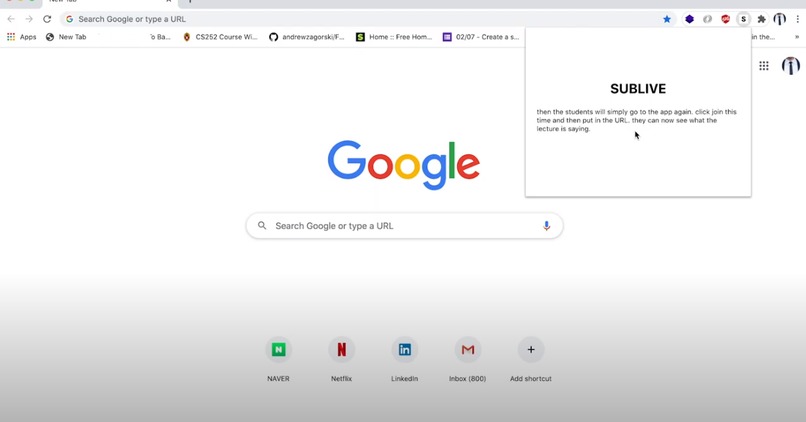Focus the address bar URL field

368,19
